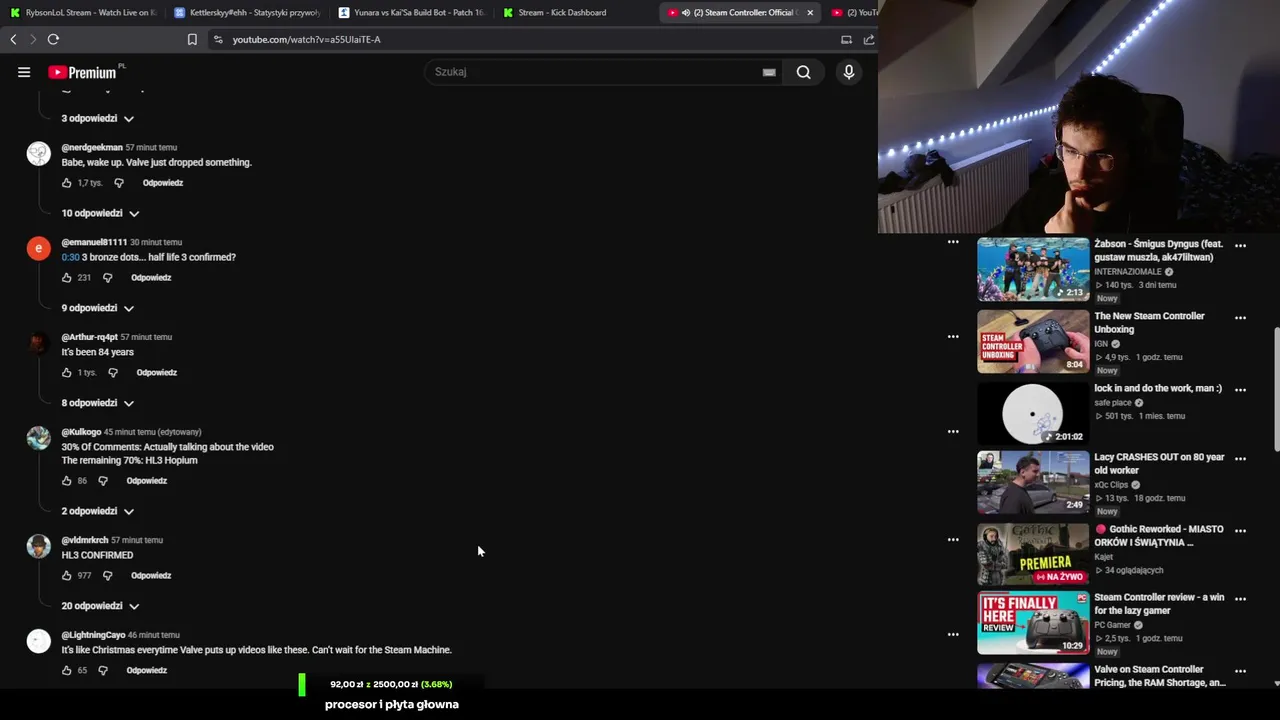Open 'Valve on Steam Controller Pricing' title
The width and height of the screenshot is (1280, 720).
1160,676
